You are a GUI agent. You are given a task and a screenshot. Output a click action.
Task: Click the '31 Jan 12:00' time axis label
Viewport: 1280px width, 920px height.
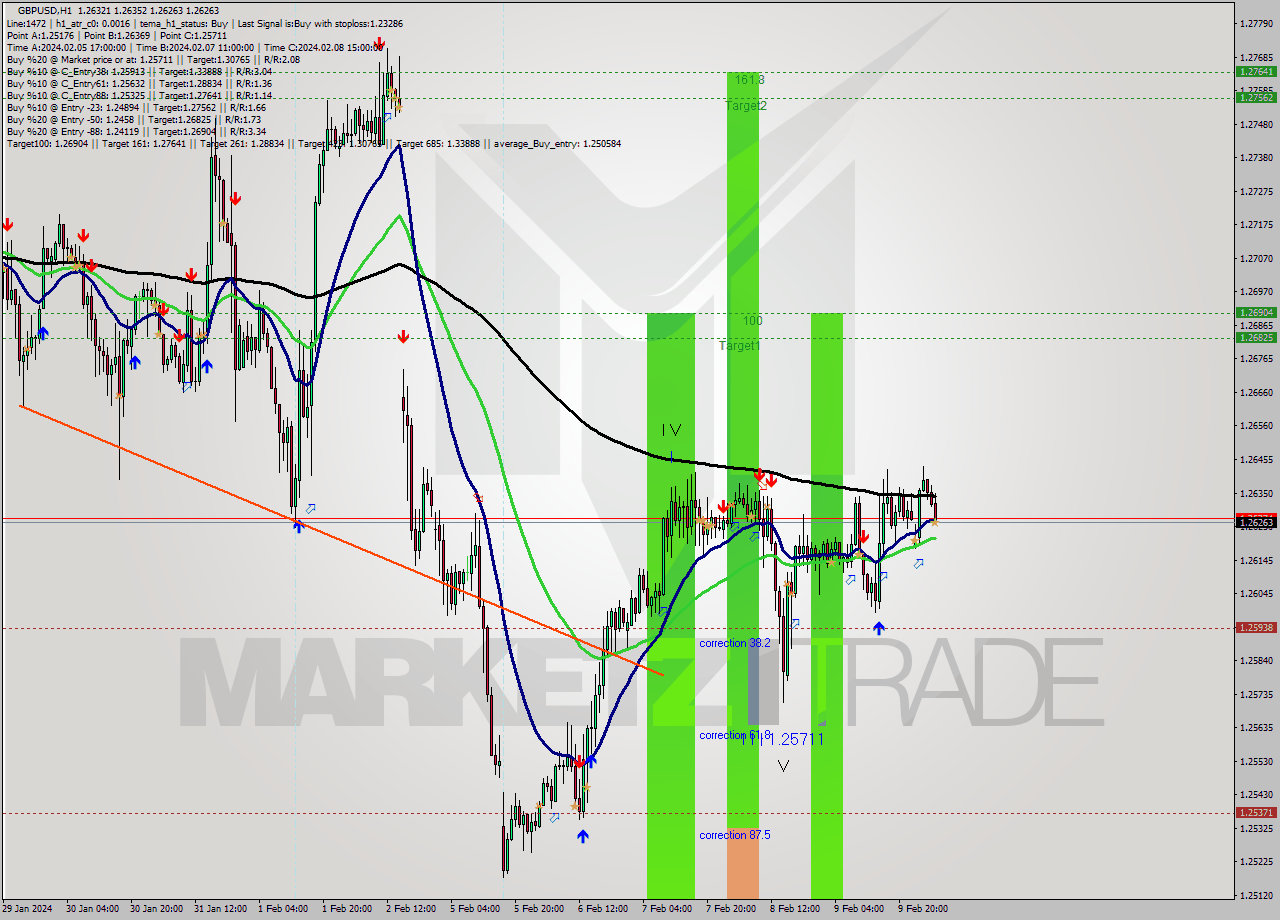(219, 909)
